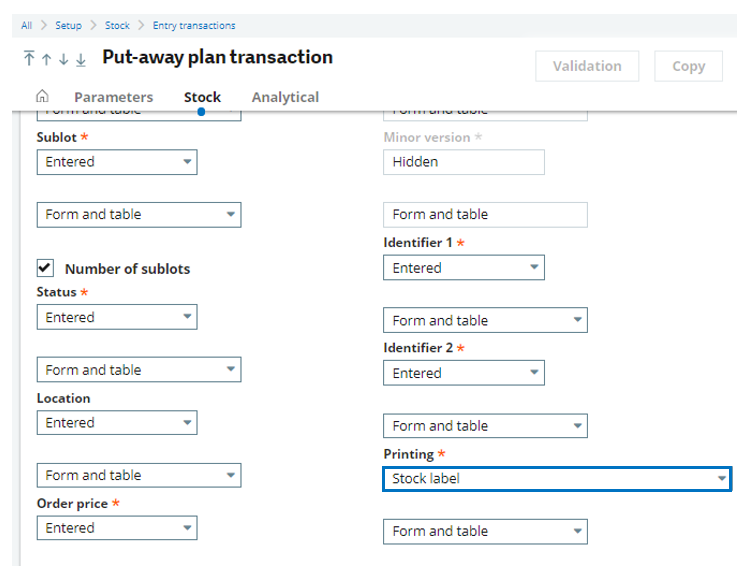The height and width of the screenshot is (574, 746).
Task: Select the Stock tab
Action: click(202, 97)
